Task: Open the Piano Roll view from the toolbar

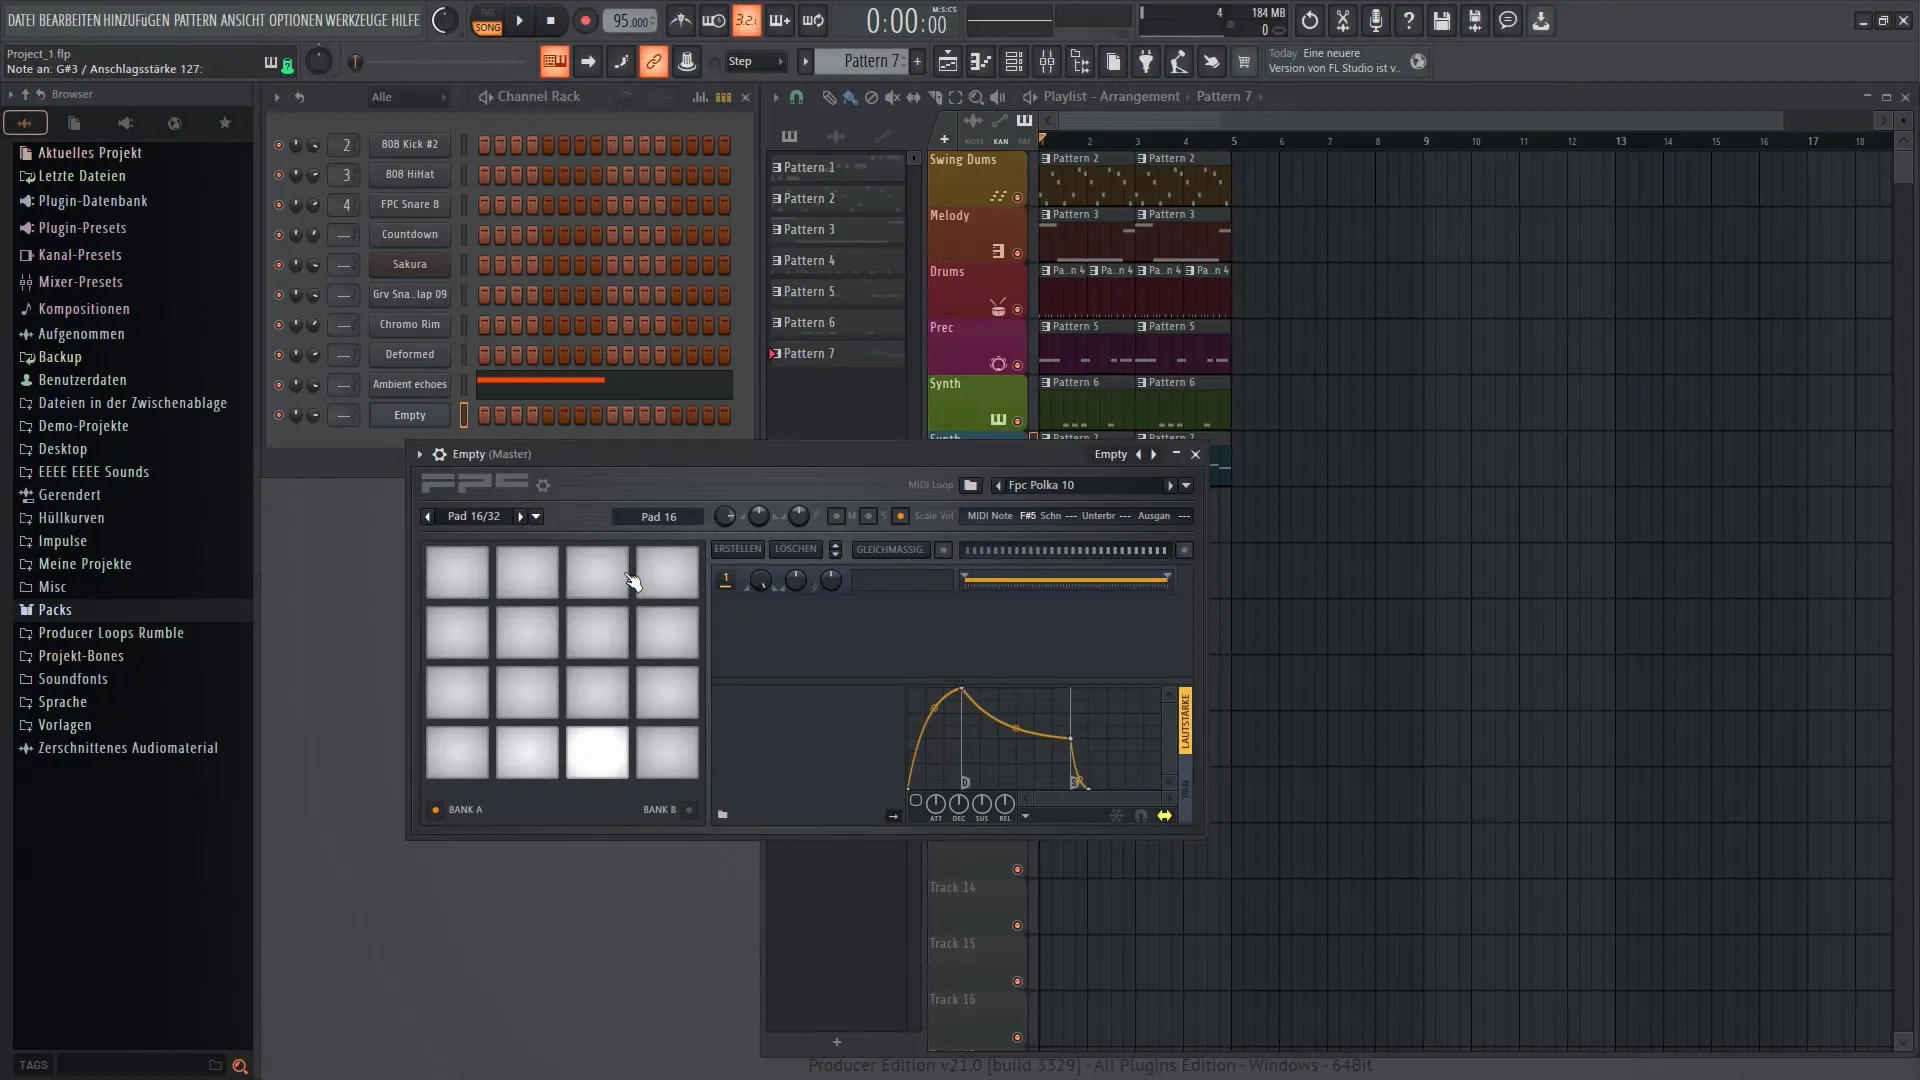Action: coord(981,62)
